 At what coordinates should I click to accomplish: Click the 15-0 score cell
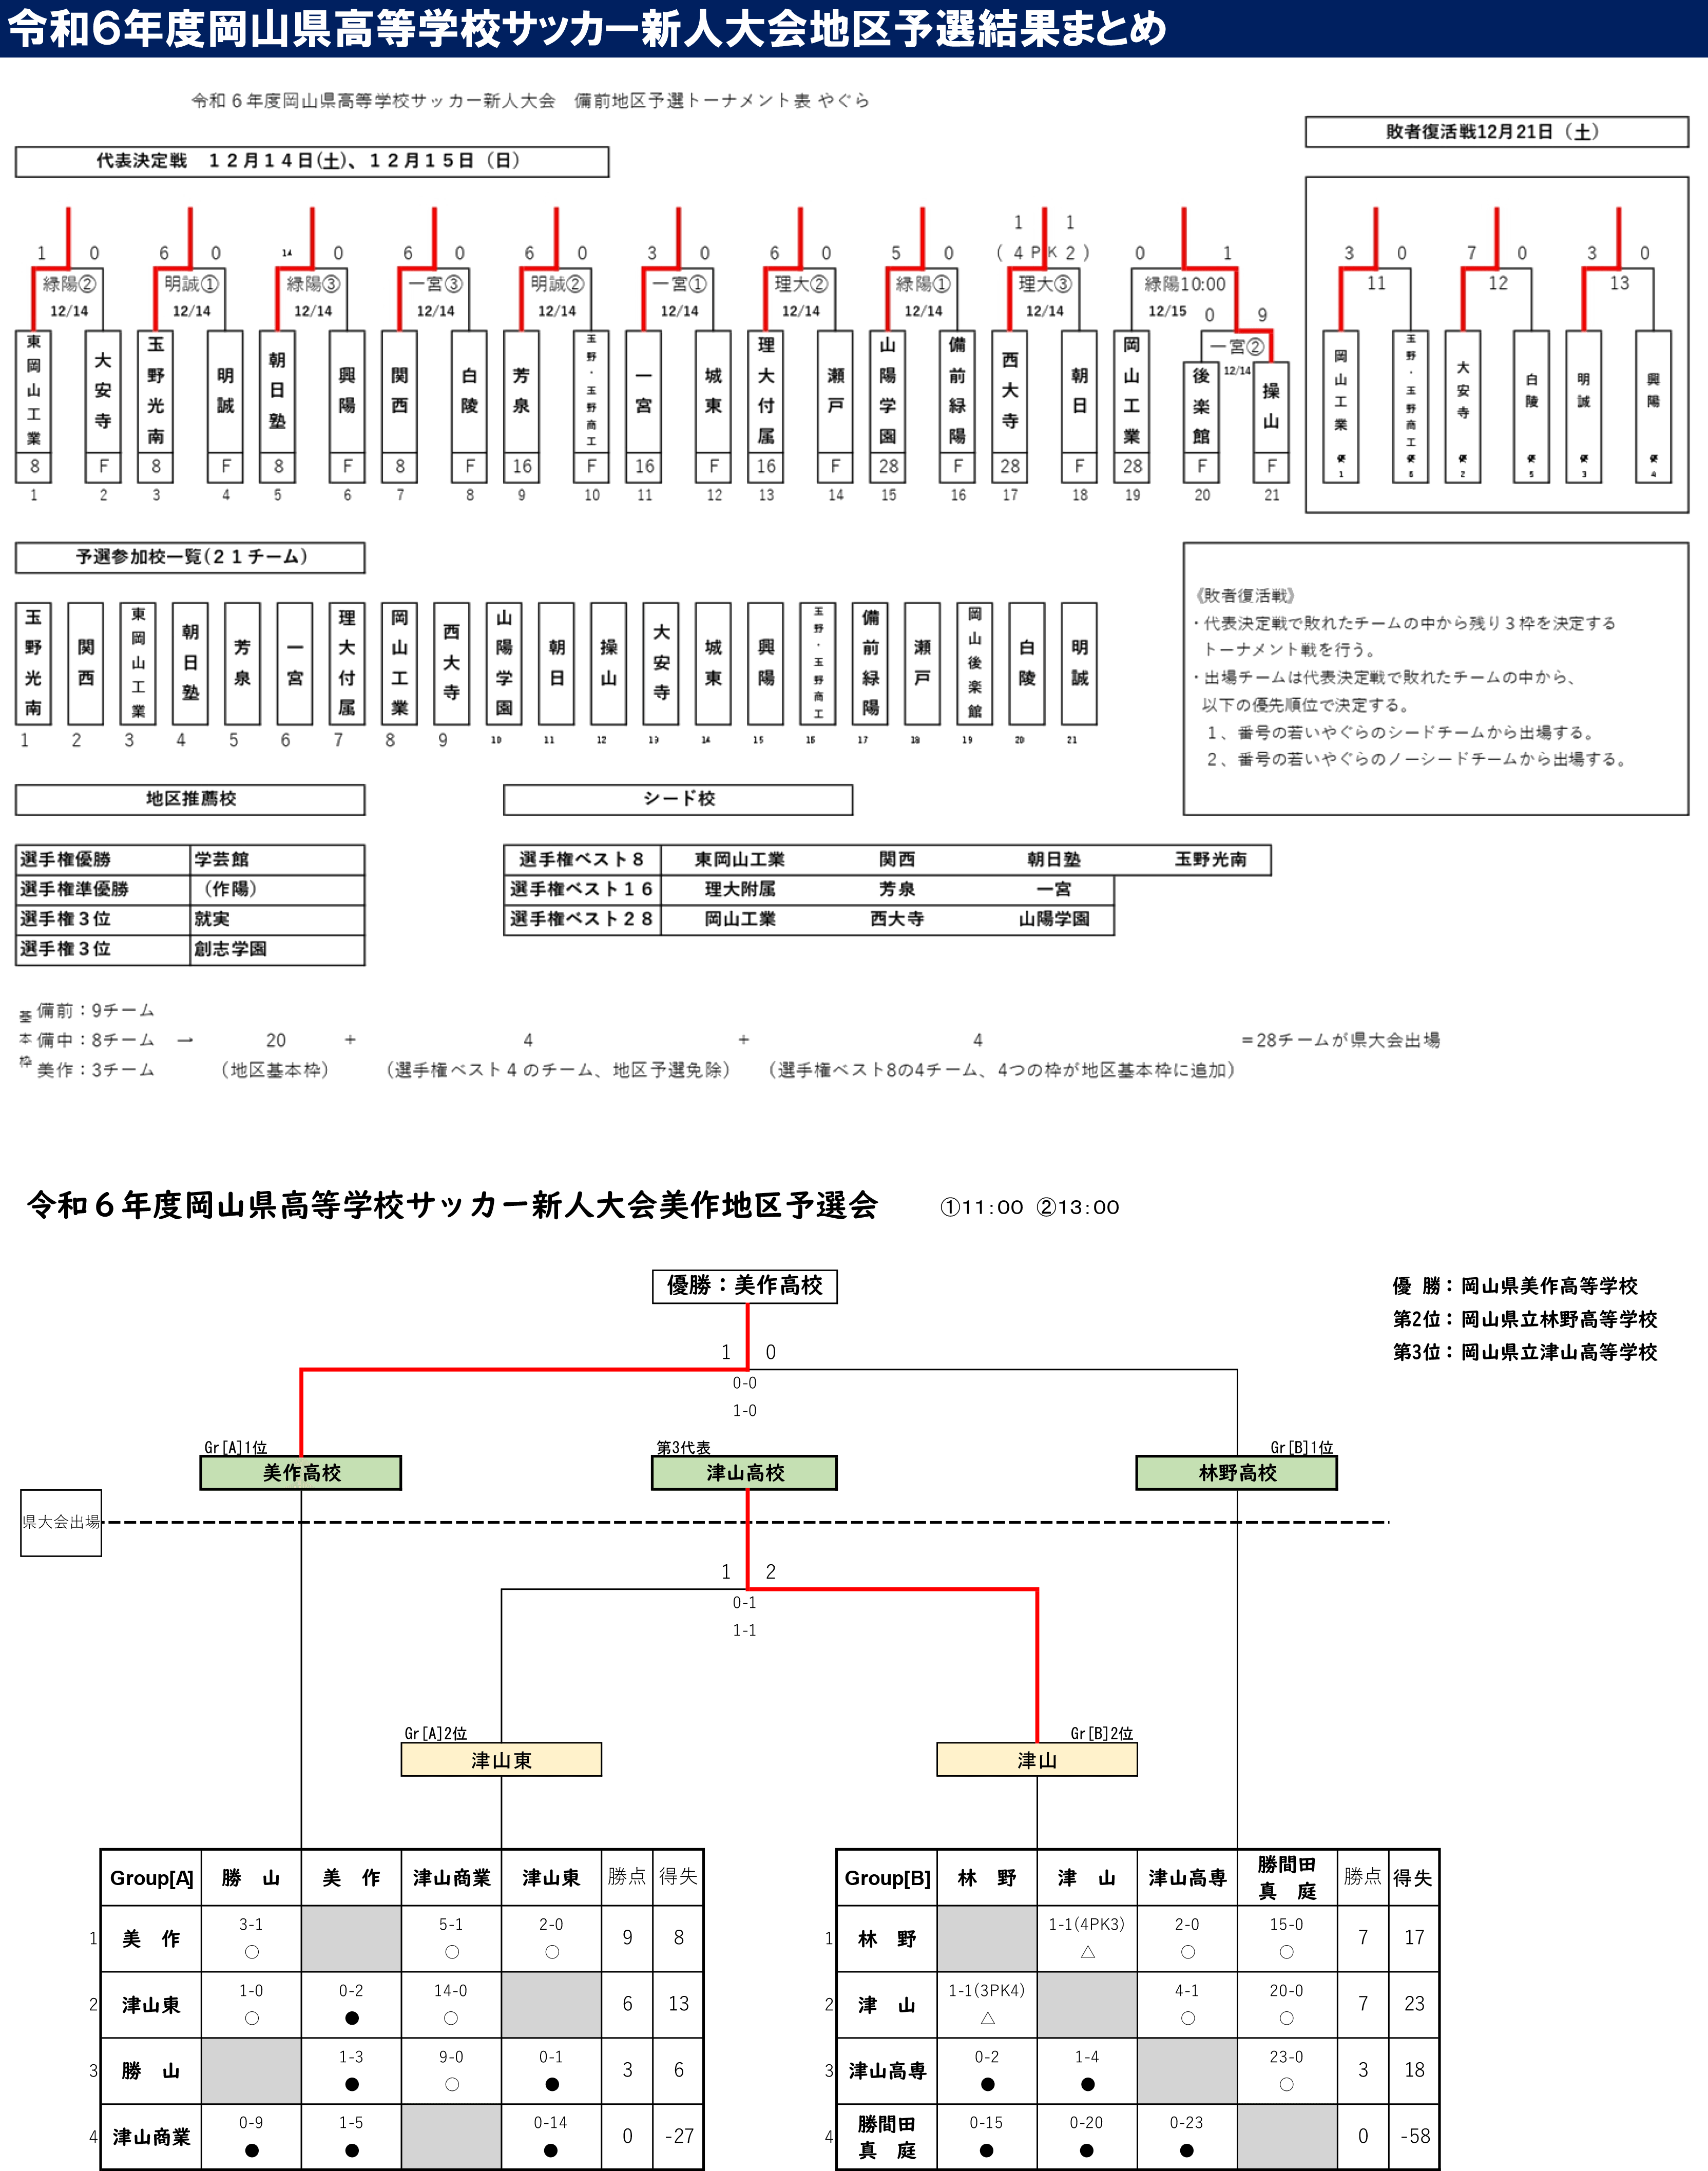1287,1938
